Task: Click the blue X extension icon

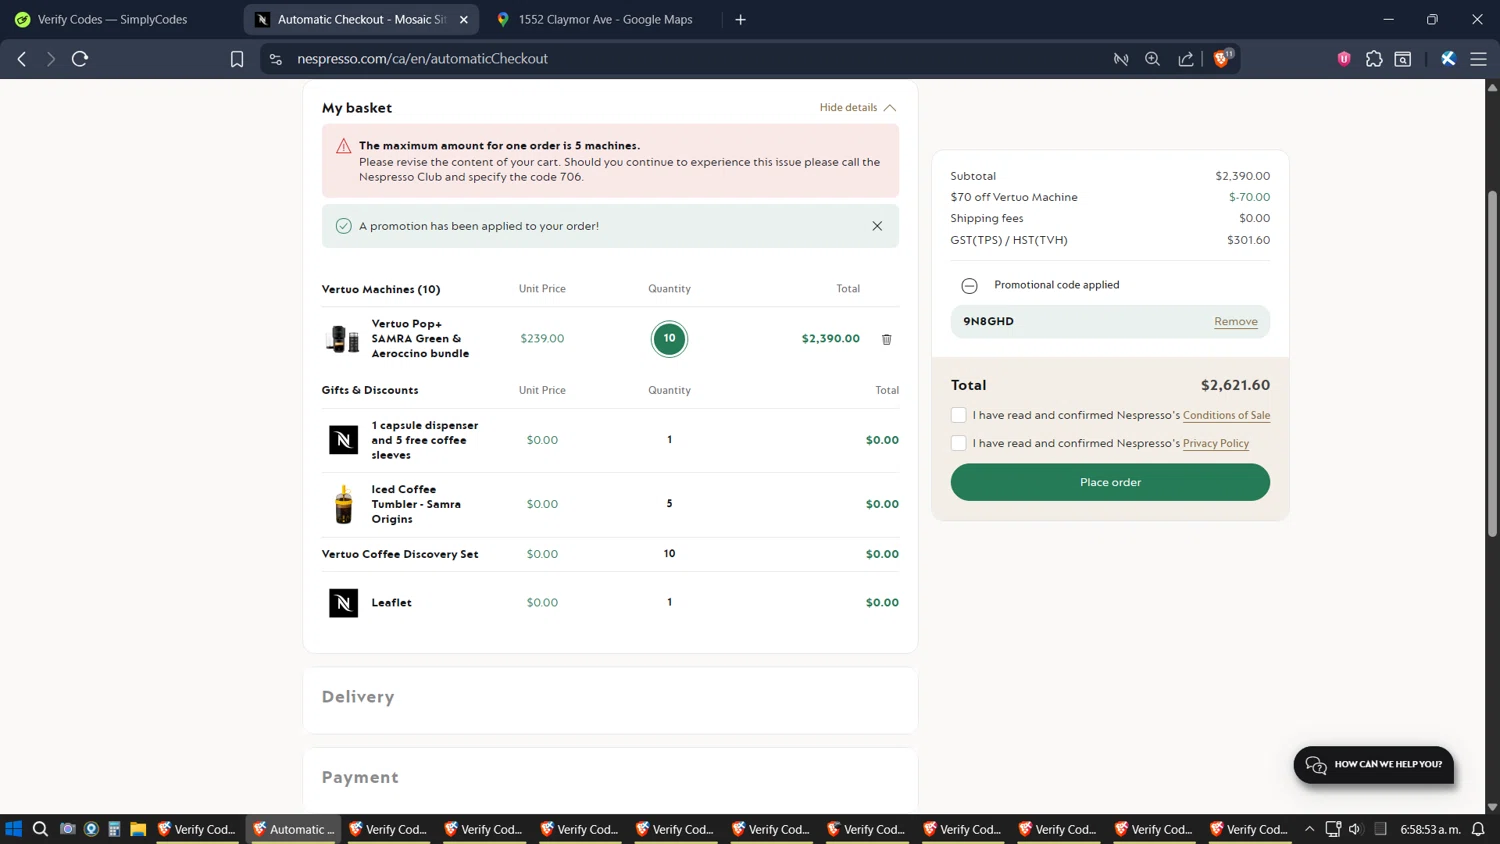Action: (x=1448, y=59)
